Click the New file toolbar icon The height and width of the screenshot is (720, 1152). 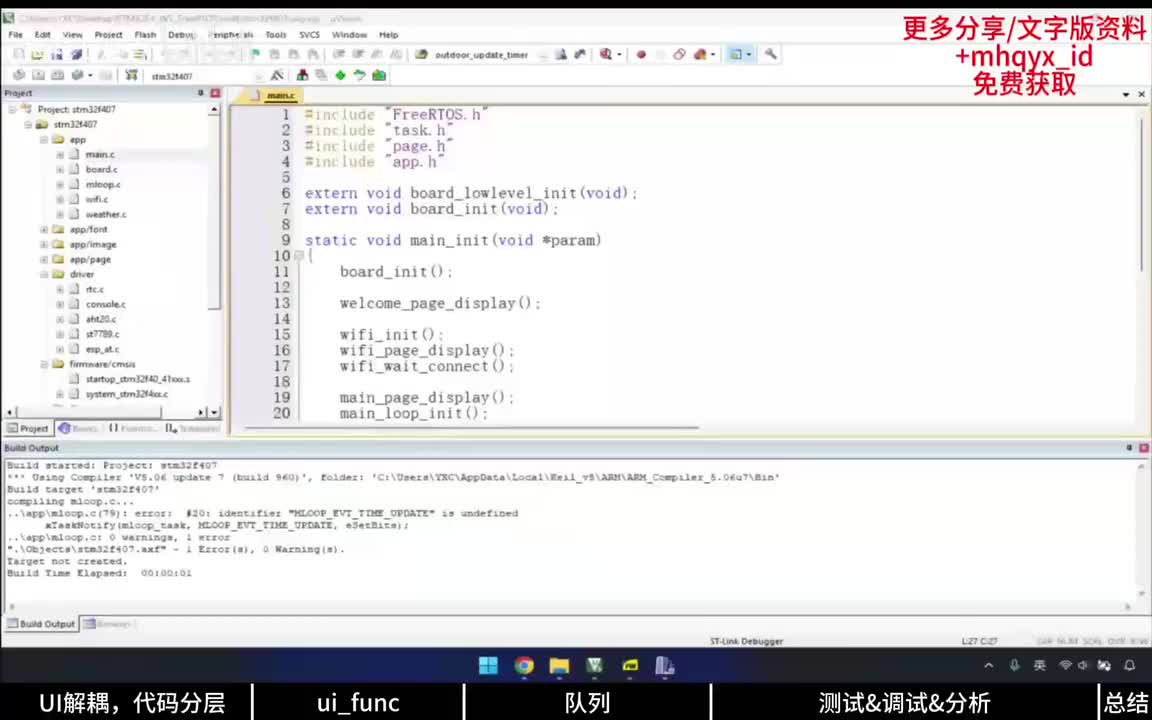[19, 54]
